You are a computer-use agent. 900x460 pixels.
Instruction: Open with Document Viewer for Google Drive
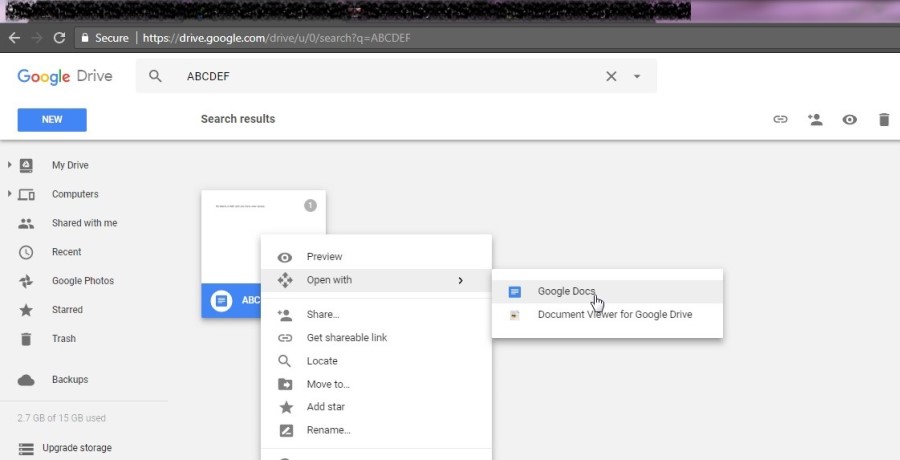click(x=607, y=315)
